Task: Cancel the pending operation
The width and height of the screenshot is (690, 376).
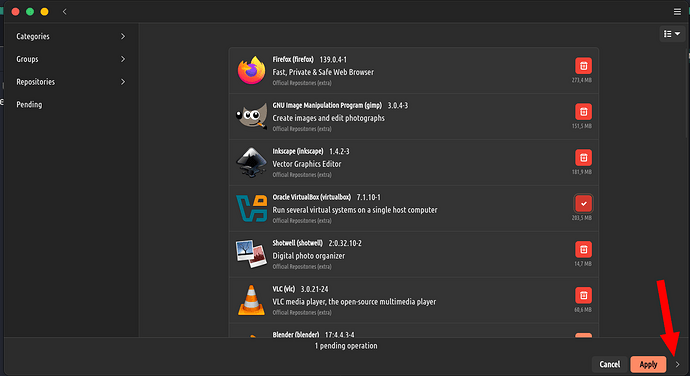Action: (x=609, y=365)
